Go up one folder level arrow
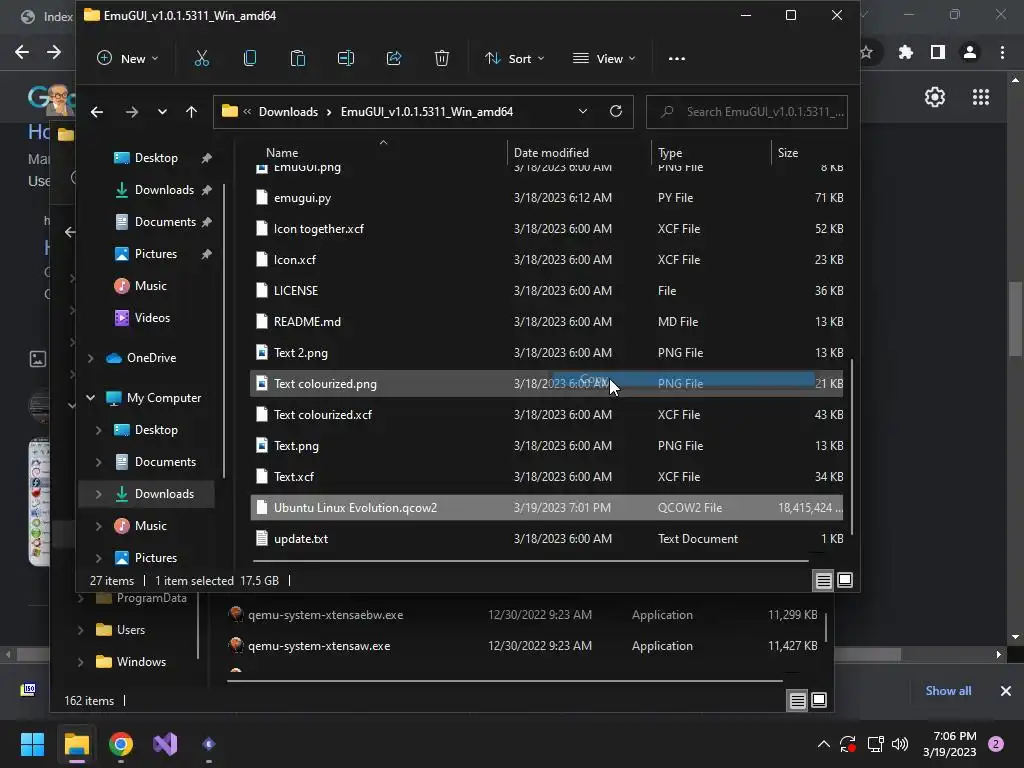The width and height of the screenshot is (1024, 768). click(191, 112)
